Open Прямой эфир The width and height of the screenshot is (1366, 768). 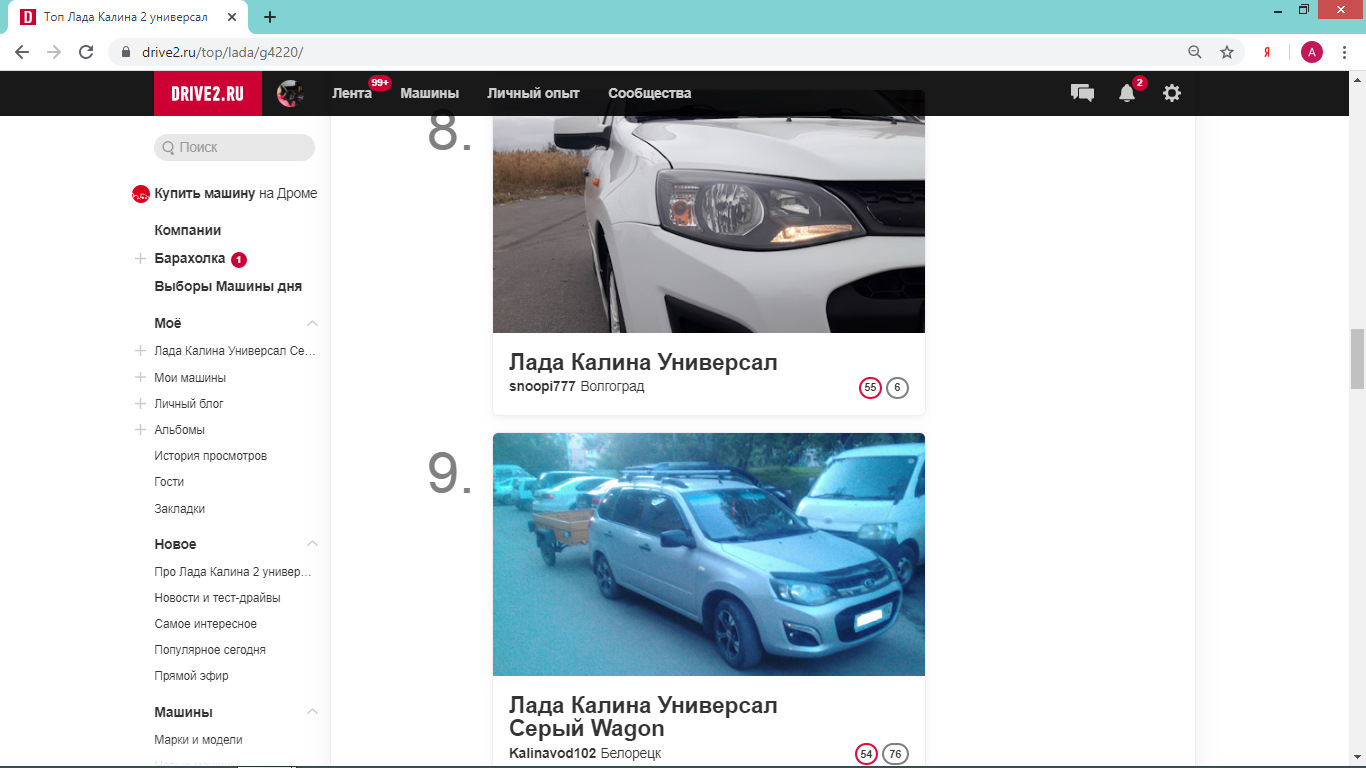tap(192, 676)
